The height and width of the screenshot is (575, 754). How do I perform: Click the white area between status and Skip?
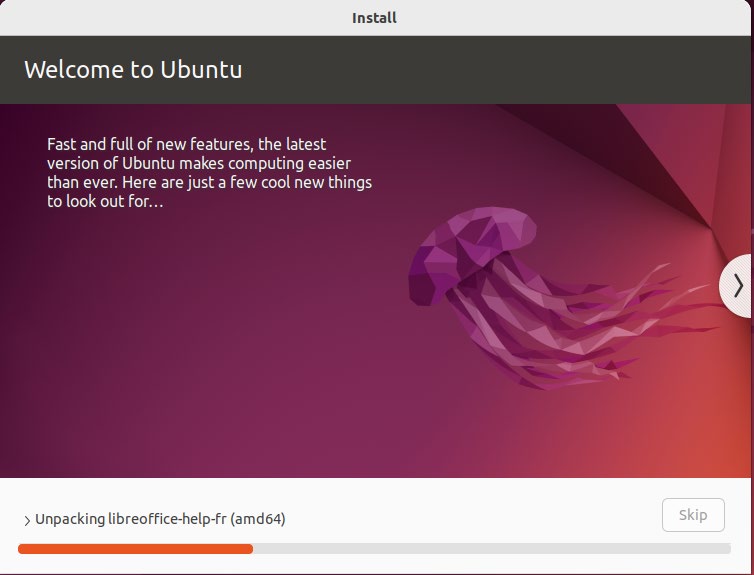[471, 517]
